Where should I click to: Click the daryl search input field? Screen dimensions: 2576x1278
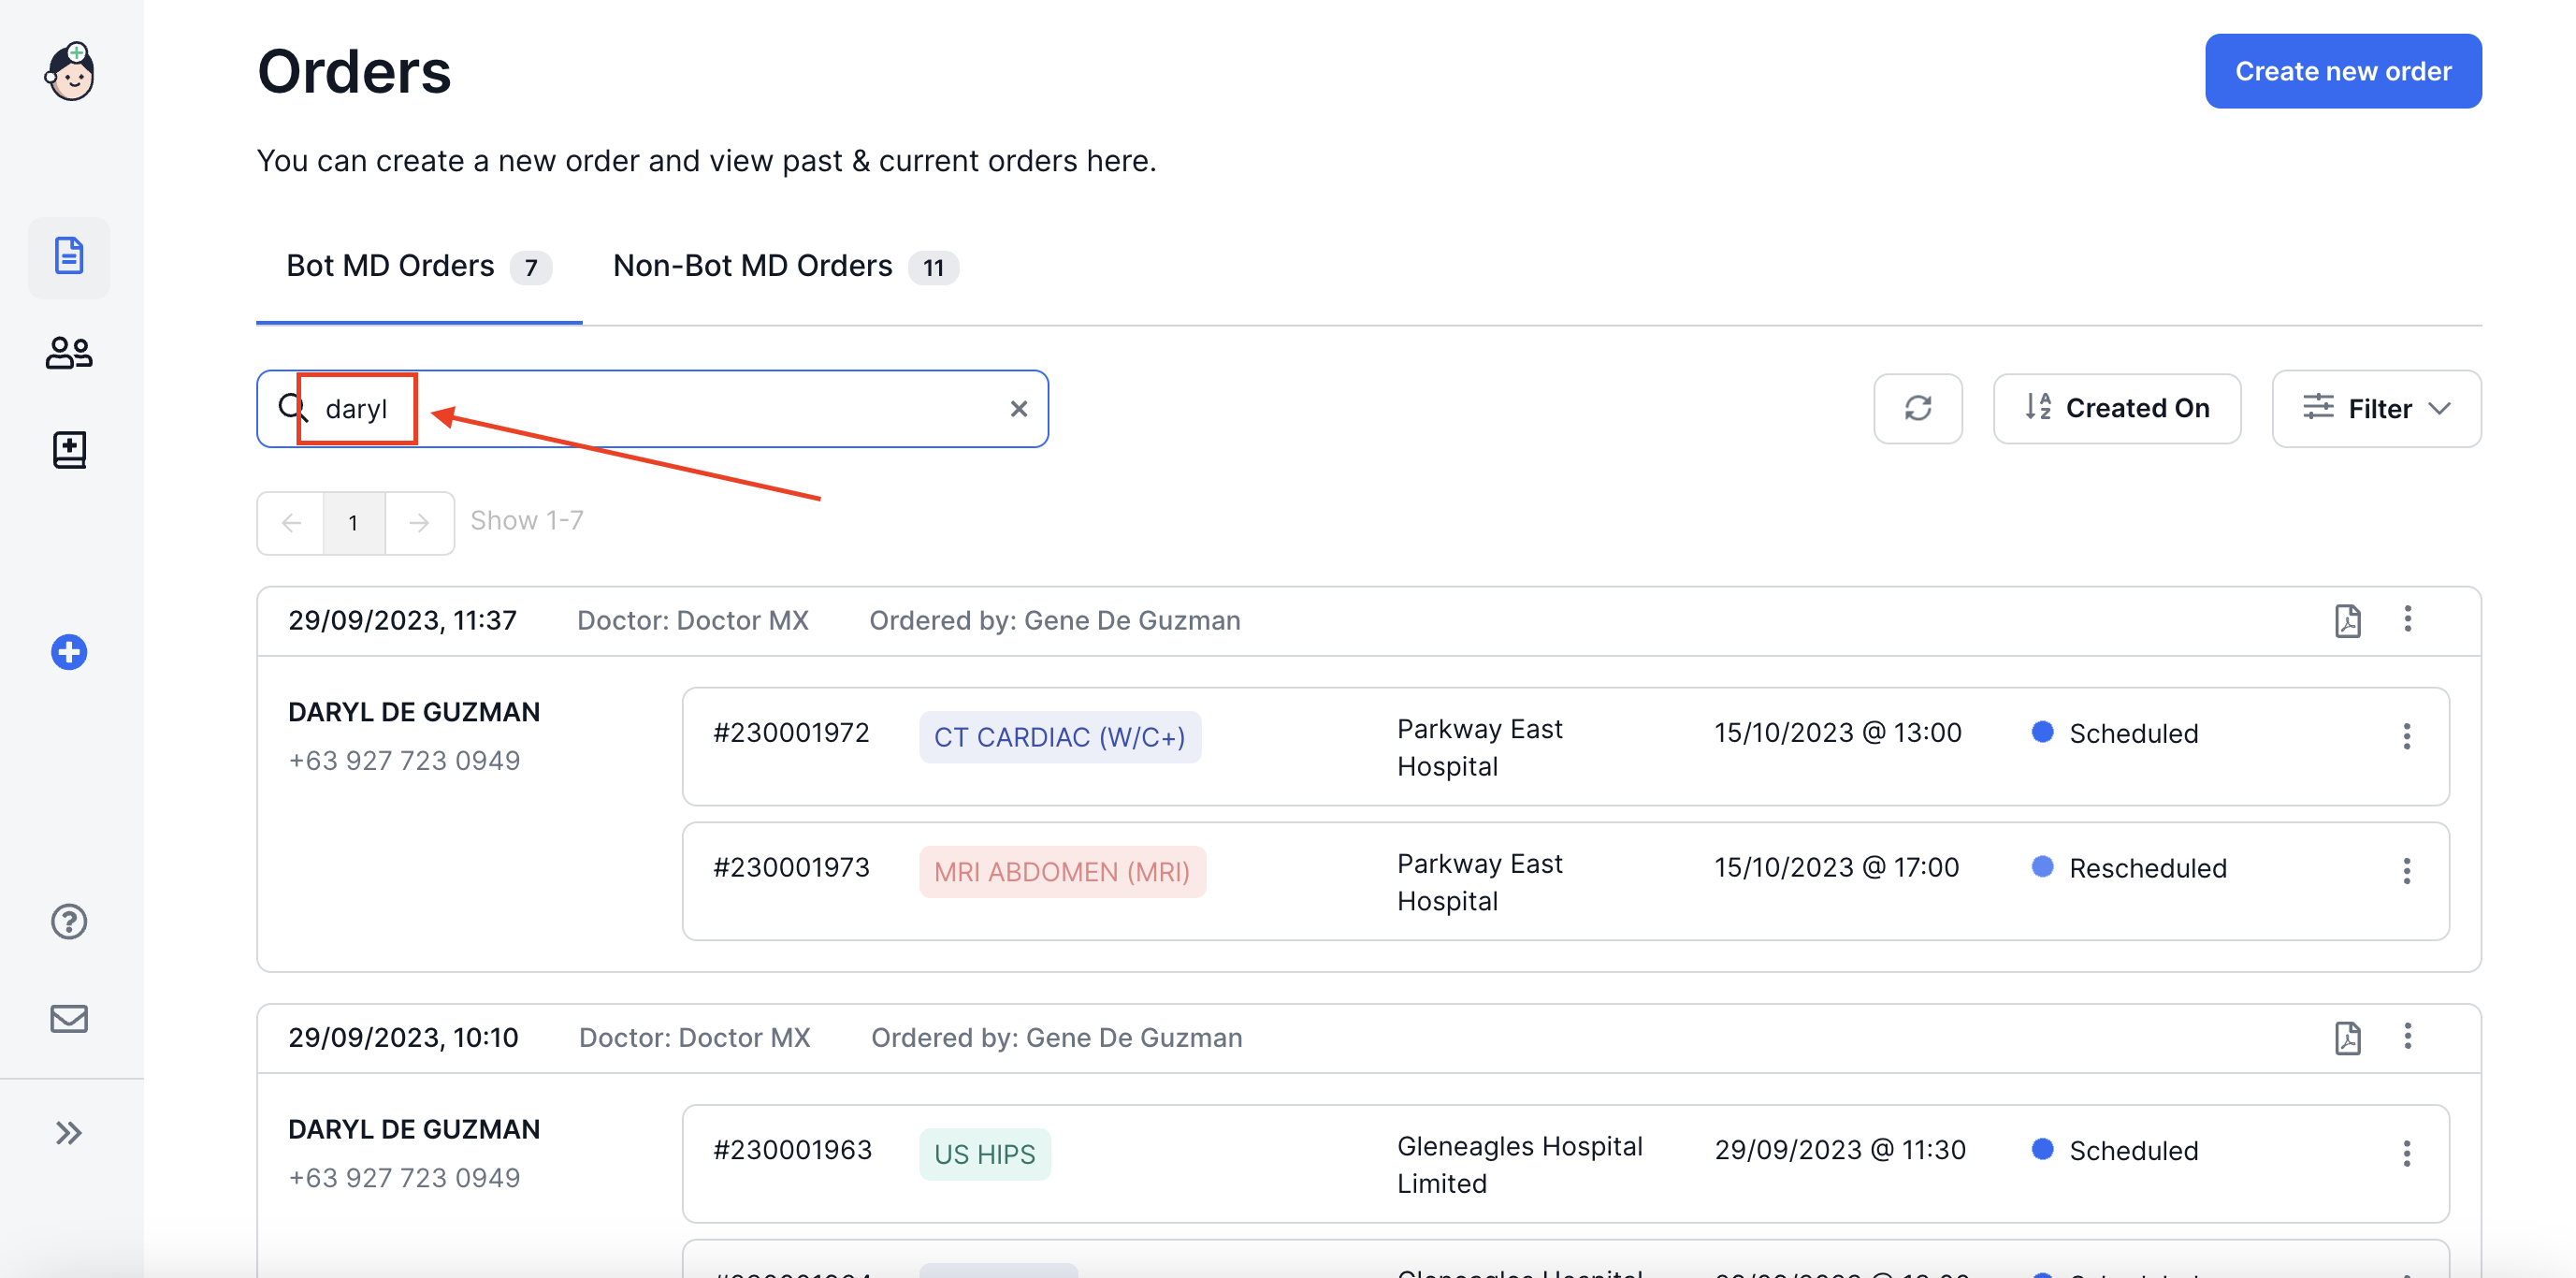point(650,408)
